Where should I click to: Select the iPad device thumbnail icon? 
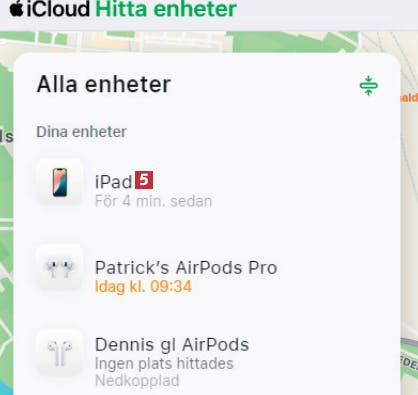click(60, 182)
